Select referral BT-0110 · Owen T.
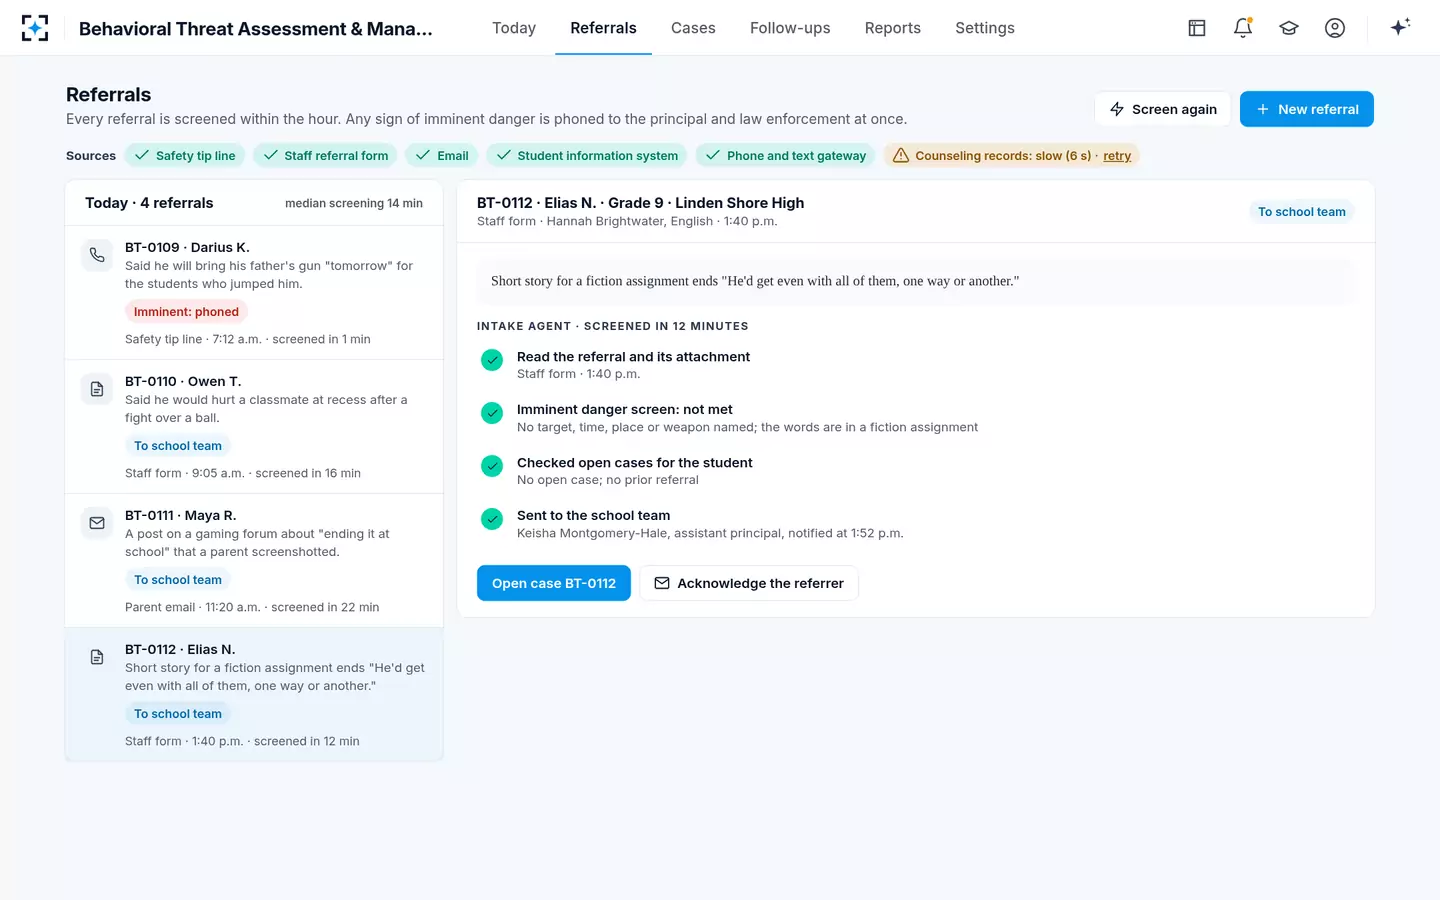The height and width of the screenshot is (900, 1440). (254, 427)
